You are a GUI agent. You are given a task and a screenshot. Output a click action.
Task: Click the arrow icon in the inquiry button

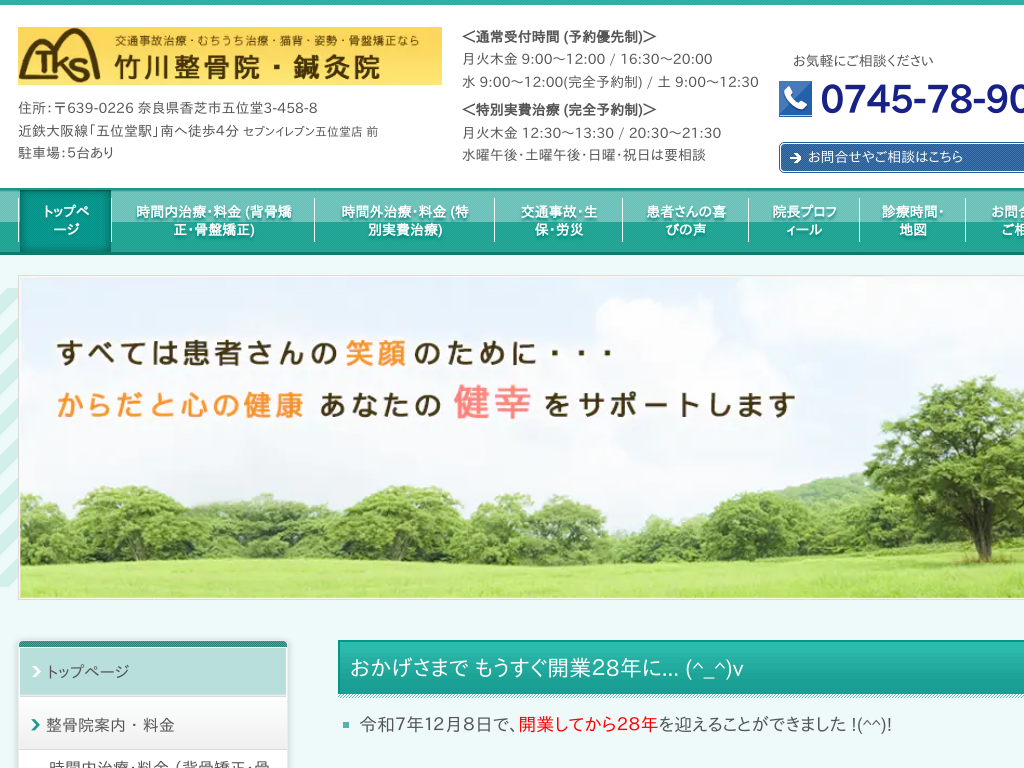click(795, 158)
